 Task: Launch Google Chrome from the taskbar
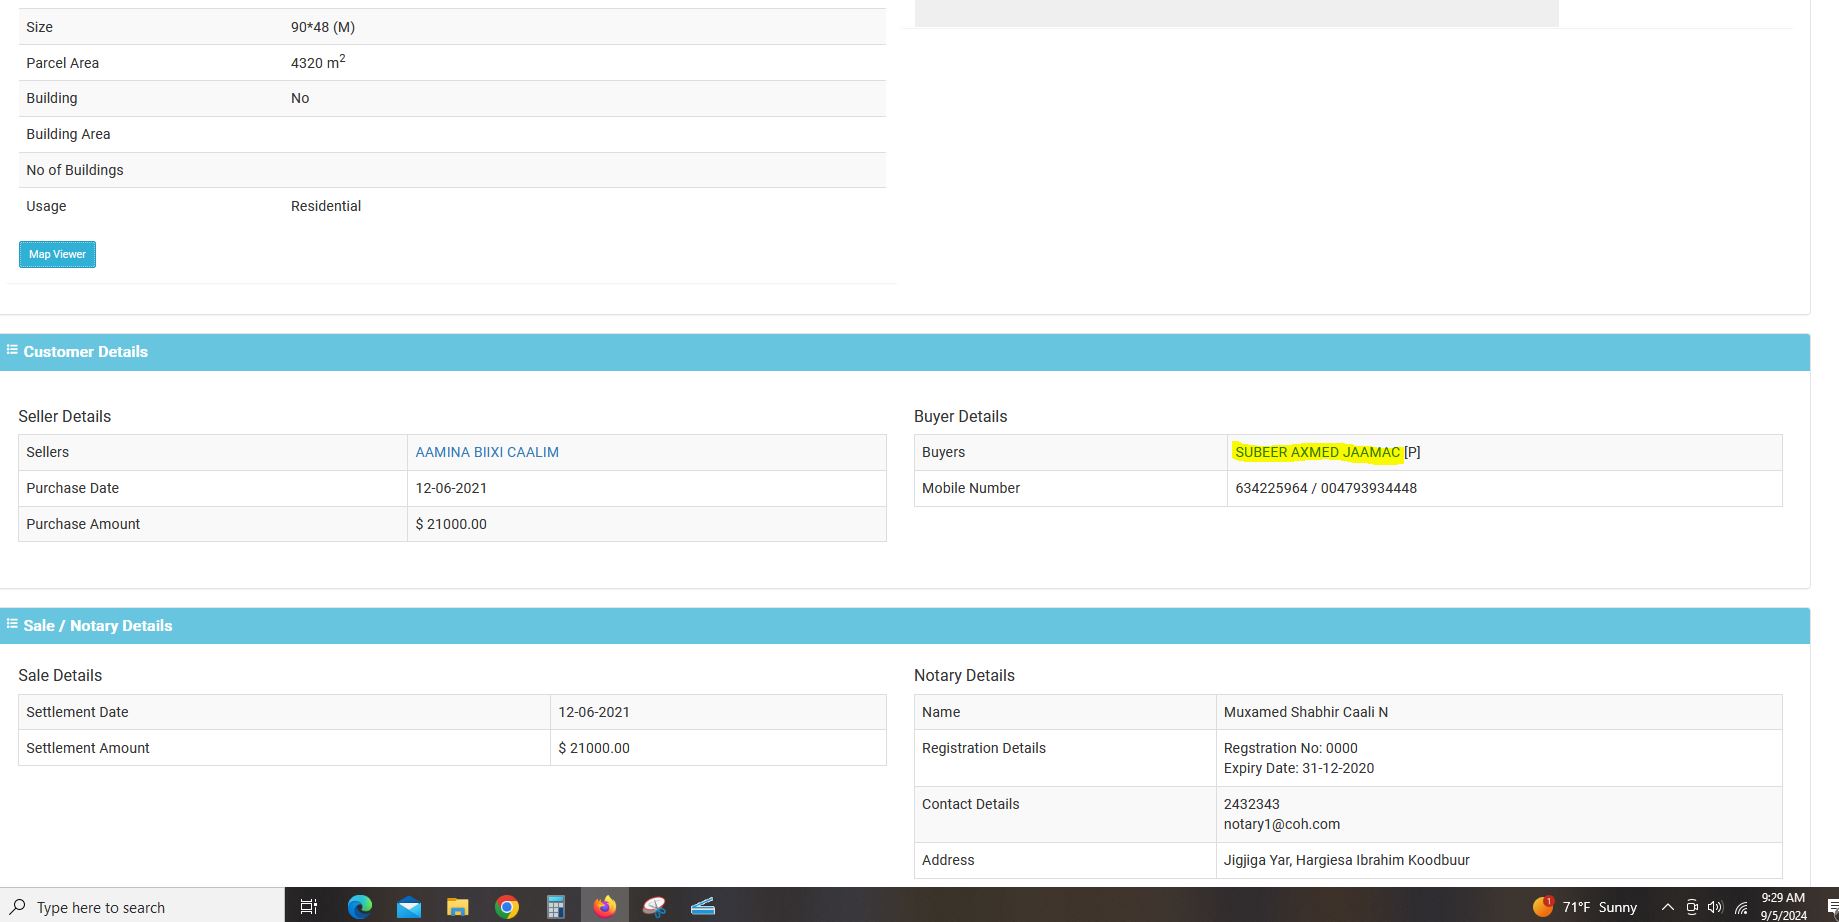pyautogui.click(x=507, y=906)
